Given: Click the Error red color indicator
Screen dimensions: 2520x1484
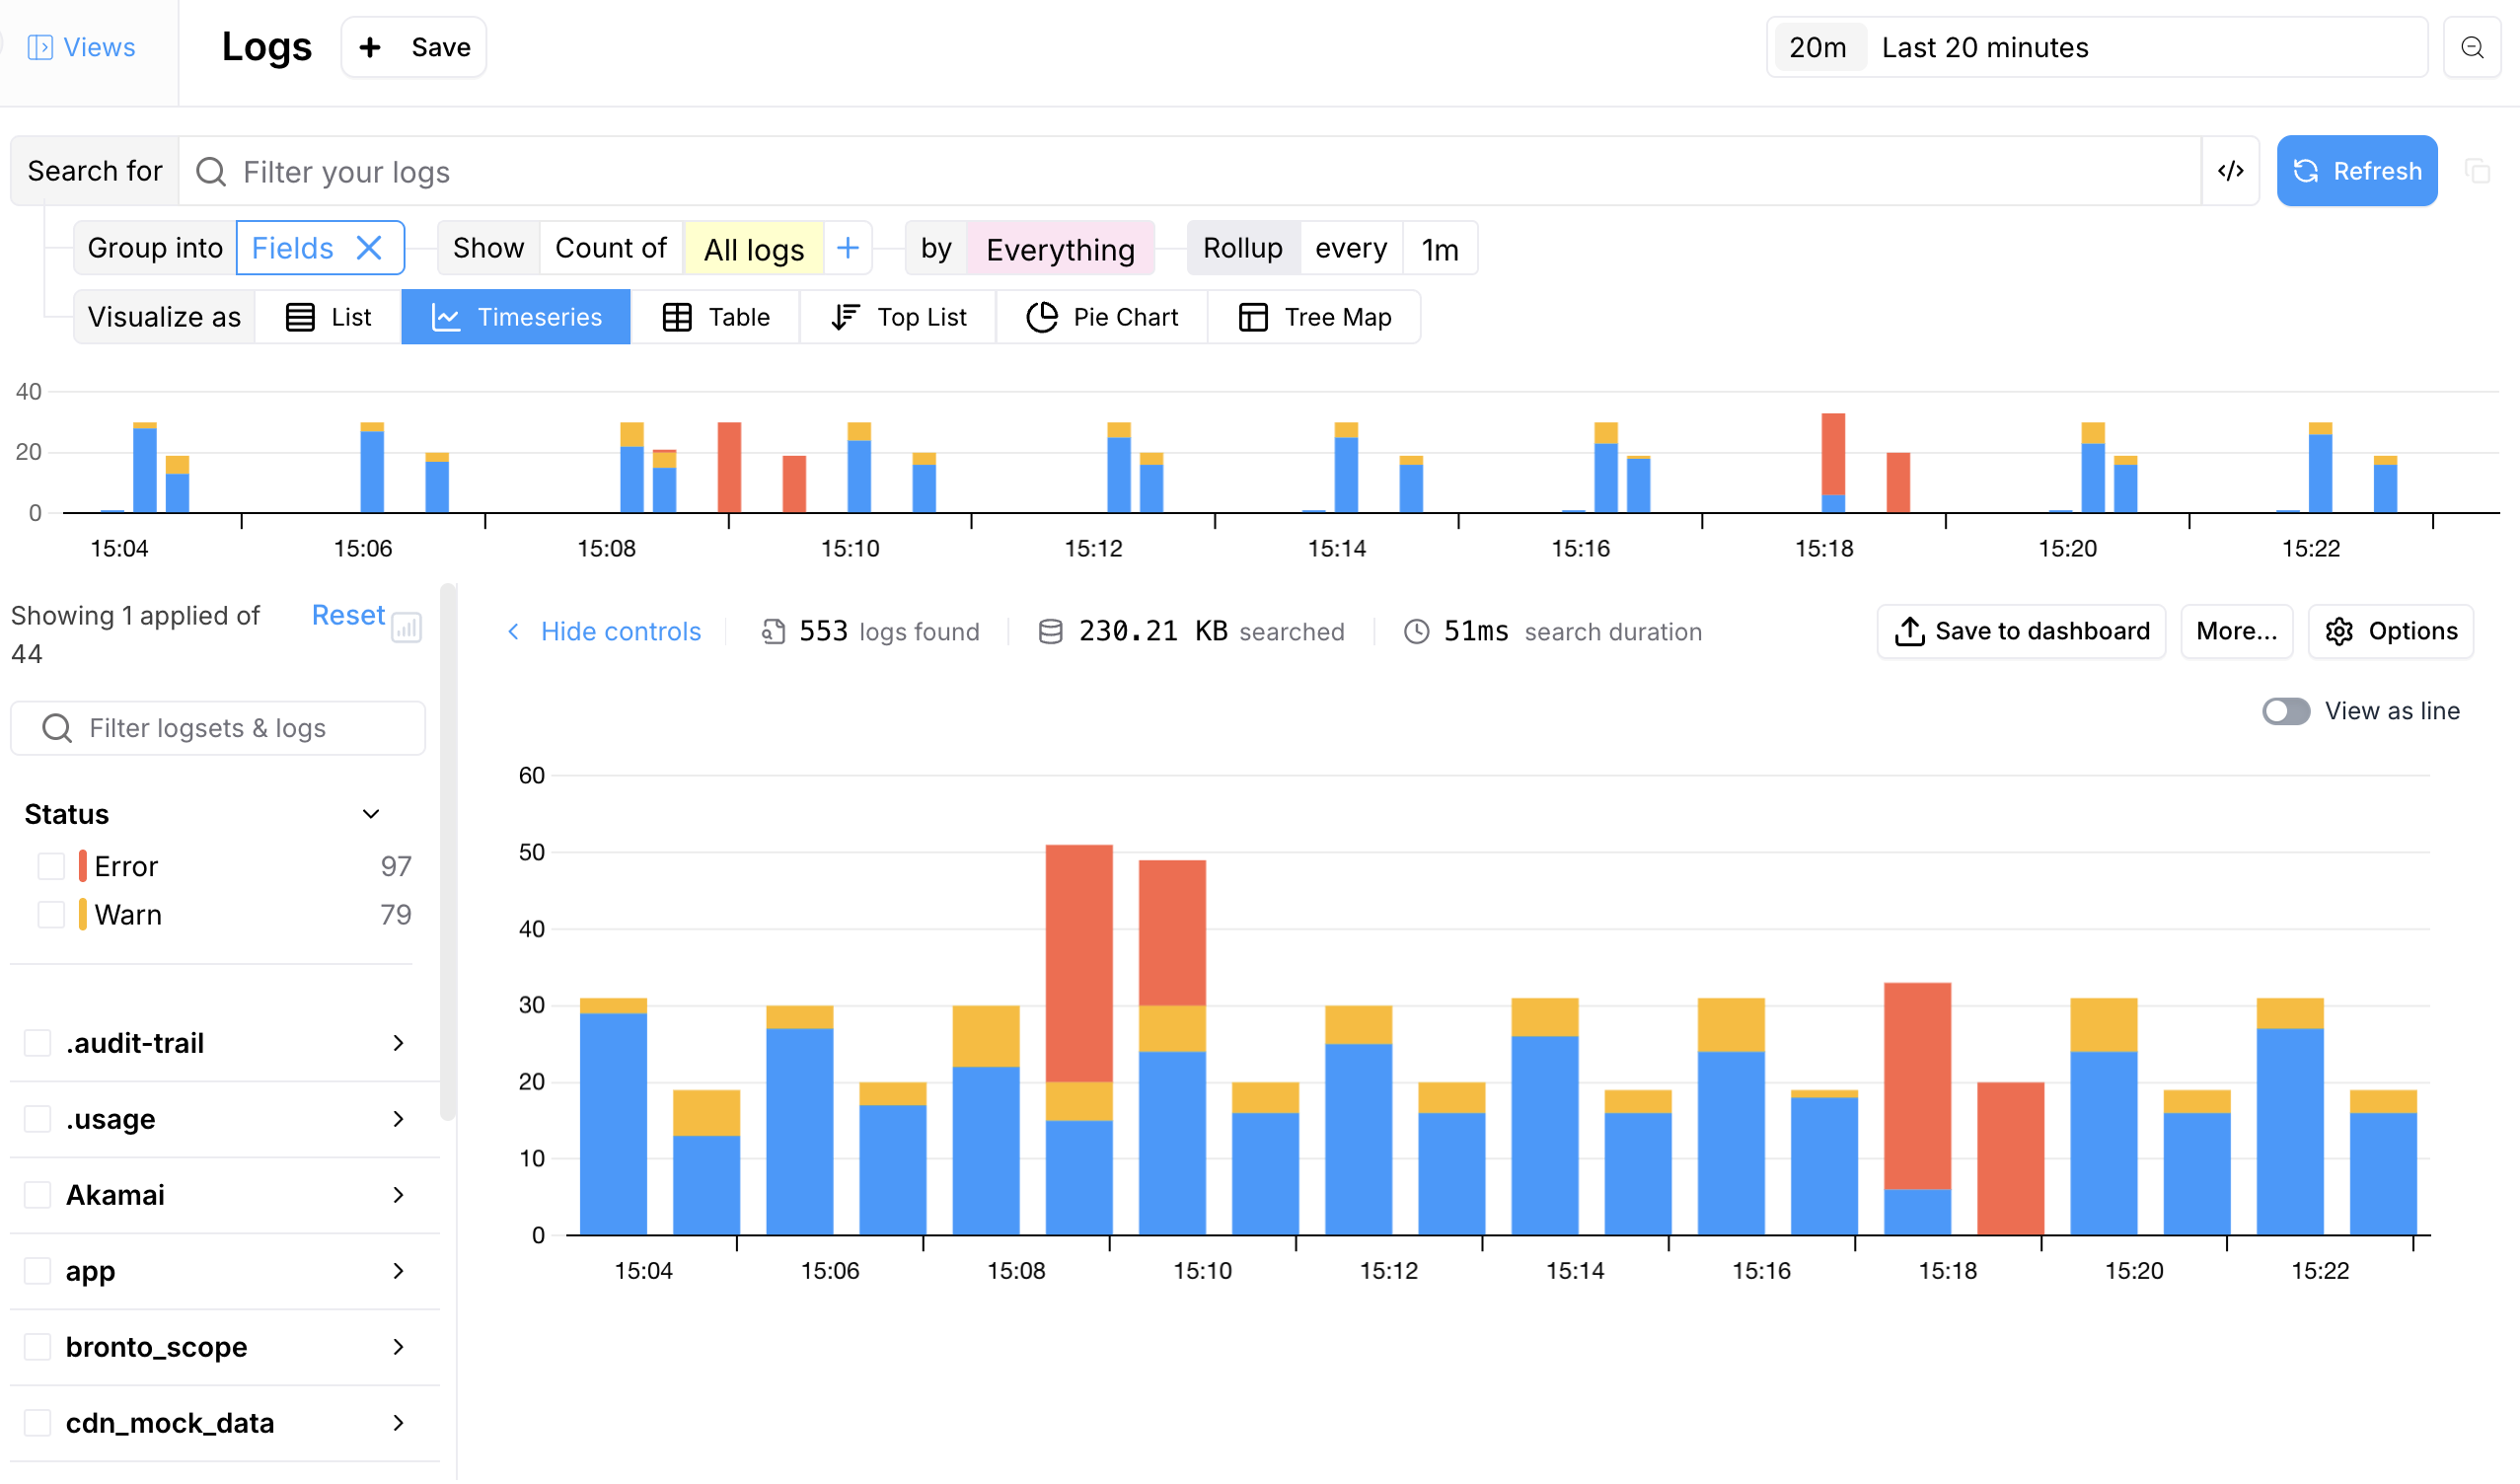Looking at the screenshot, I should pyautogui.click(x=81, y=865).
